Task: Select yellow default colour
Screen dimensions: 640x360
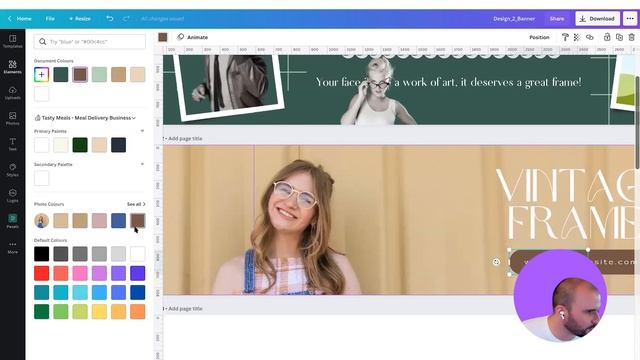Action: (x=99, y=311)
